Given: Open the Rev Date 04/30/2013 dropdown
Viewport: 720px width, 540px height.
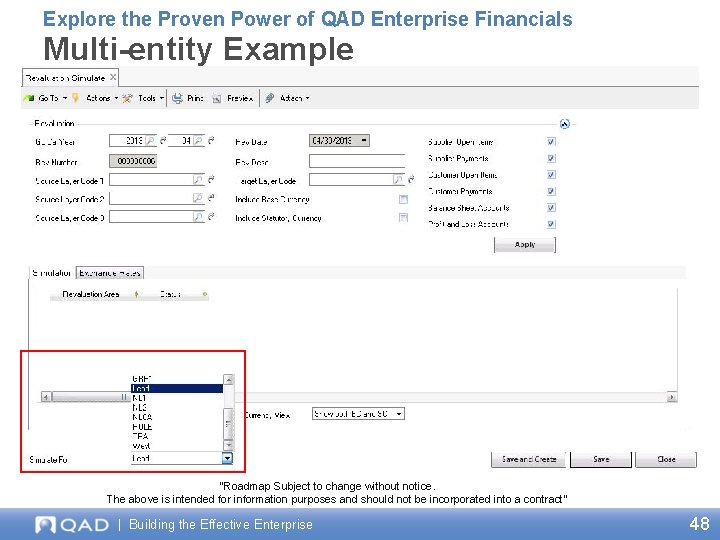Looking at the screenshot, I should (364, 140).
